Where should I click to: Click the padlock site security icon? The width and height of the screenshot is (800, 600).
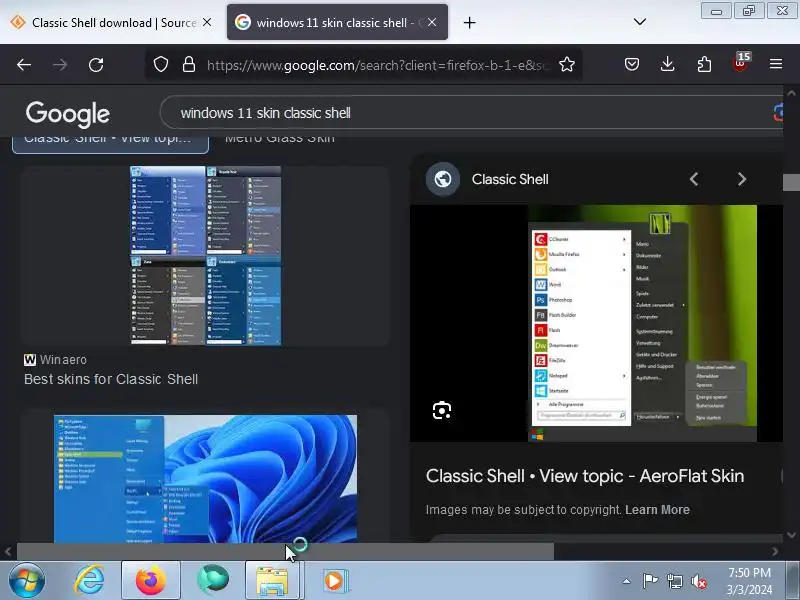(x=189, y=64)
